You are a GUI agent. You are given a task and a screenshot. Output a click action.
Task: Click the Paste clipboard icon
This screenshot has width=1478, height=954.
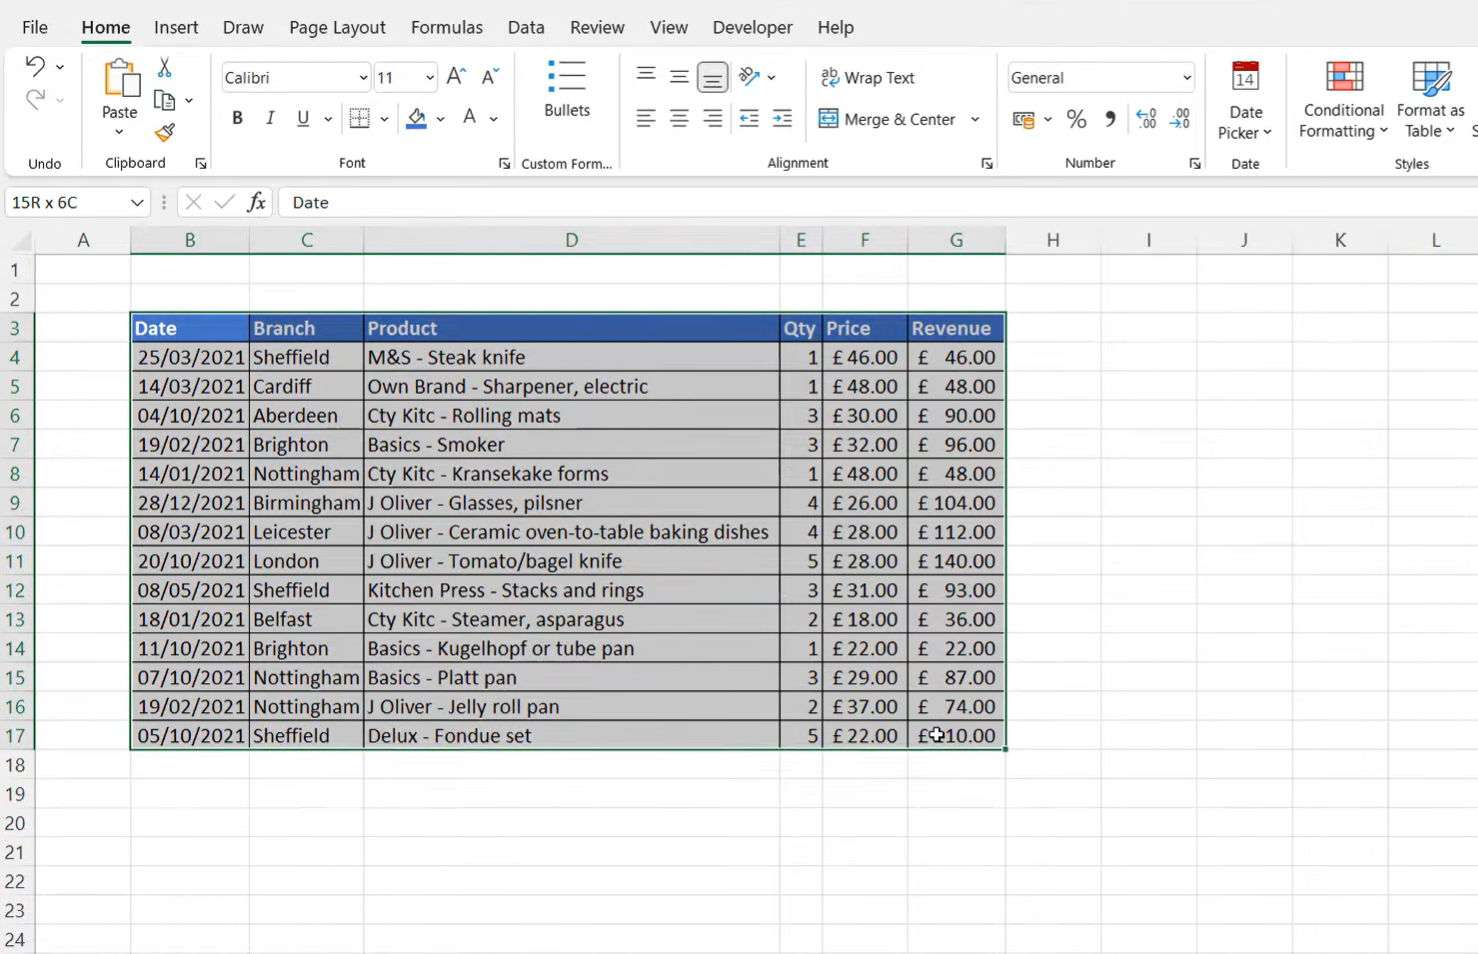click(120, 78)
